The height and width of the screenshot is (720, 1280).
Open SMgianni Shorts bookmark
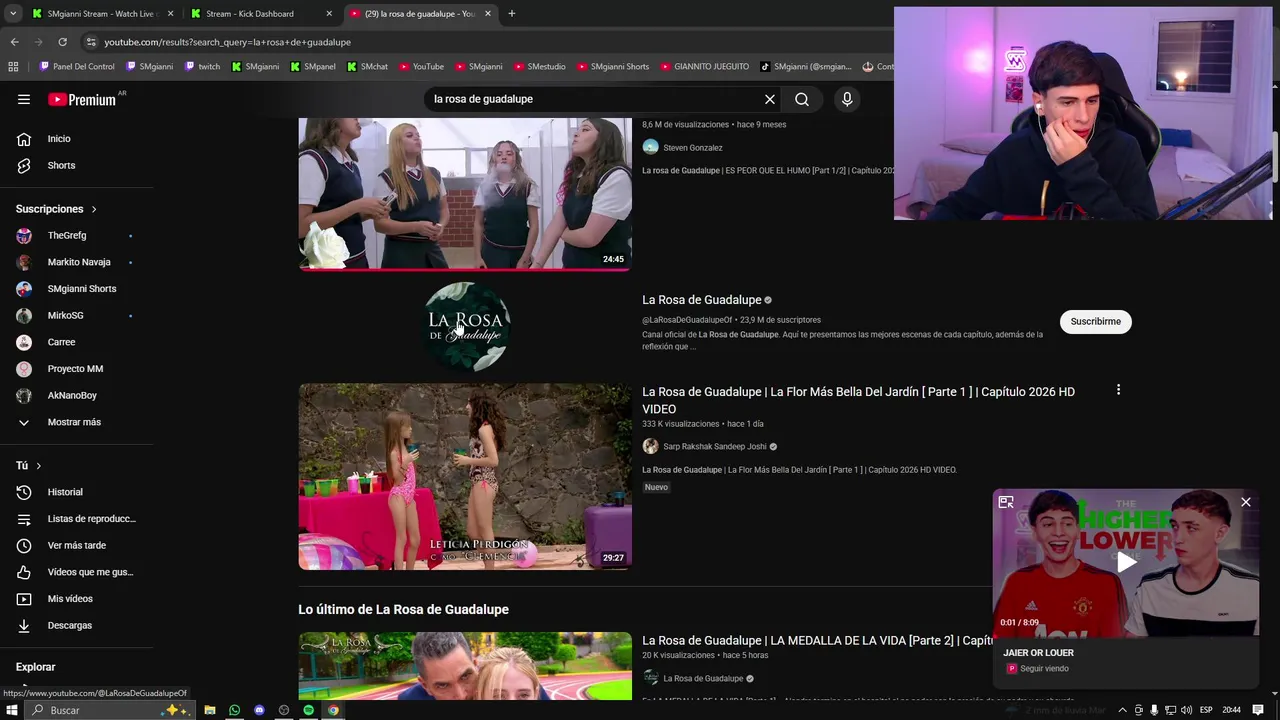pyautogui.click(x=612, y=67)
